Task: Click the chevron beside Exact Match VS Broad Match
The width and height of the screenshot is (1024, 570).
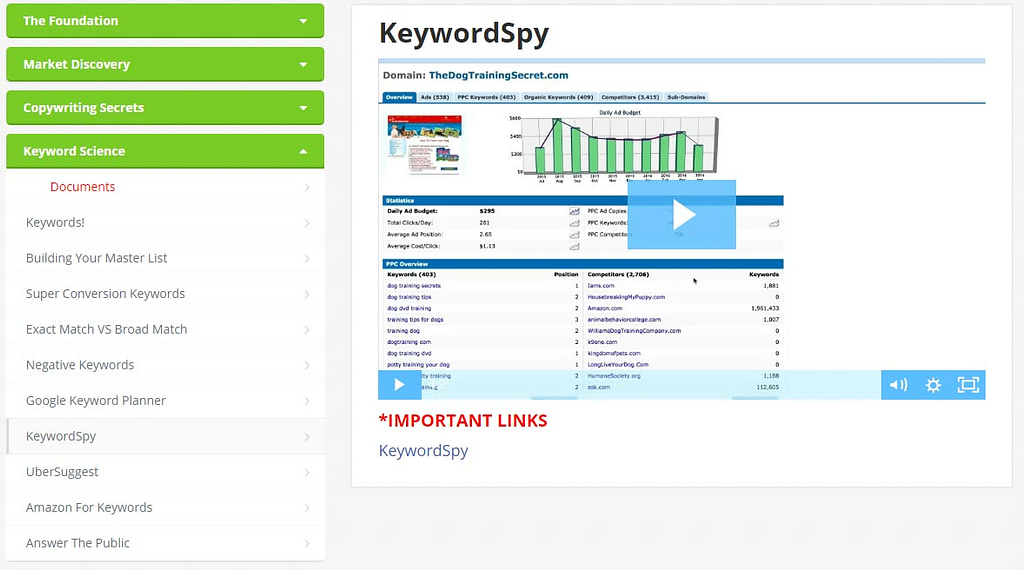Action: 307,330
